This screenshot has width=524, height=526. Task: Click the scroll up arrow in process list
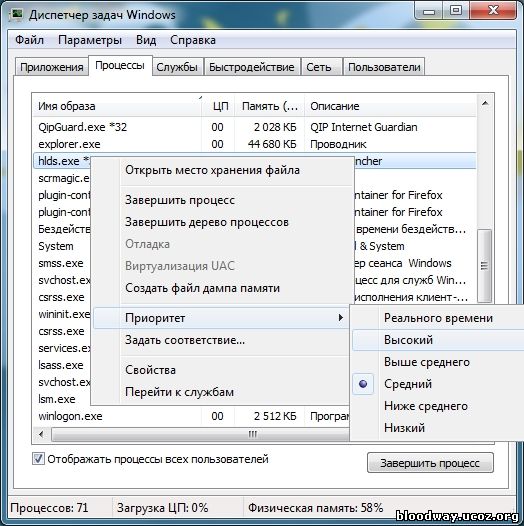point(485,103)
